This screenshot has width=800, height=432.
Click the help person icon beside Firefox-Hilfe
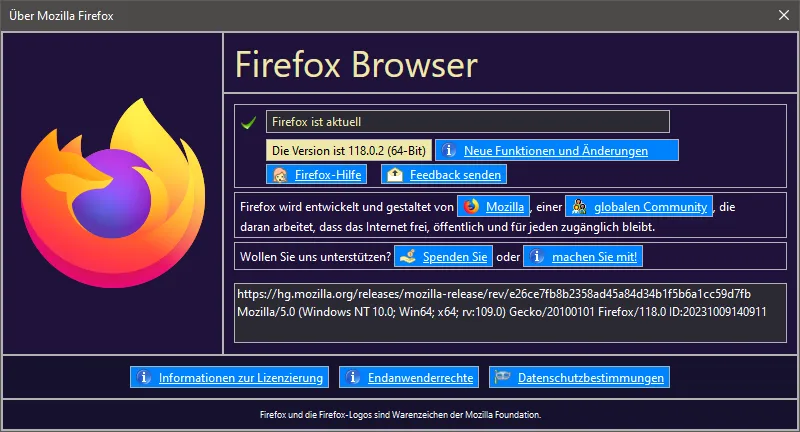280,175
